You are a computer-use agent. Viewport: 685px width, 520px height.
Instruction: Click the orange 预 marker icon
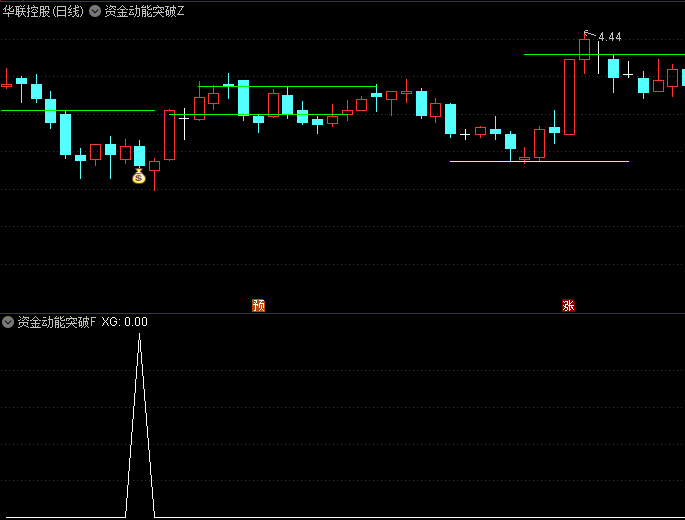coord(259,305)
